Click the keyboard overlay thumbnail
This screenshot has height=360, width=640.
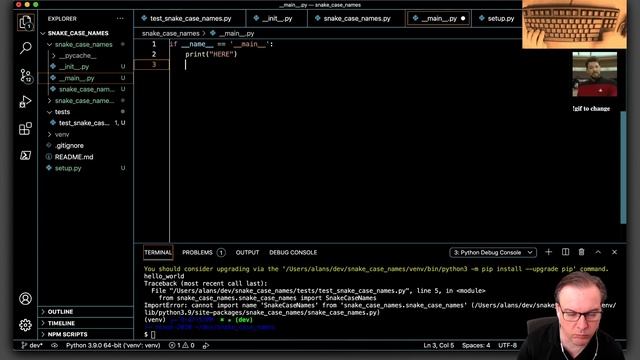point(574,24)
